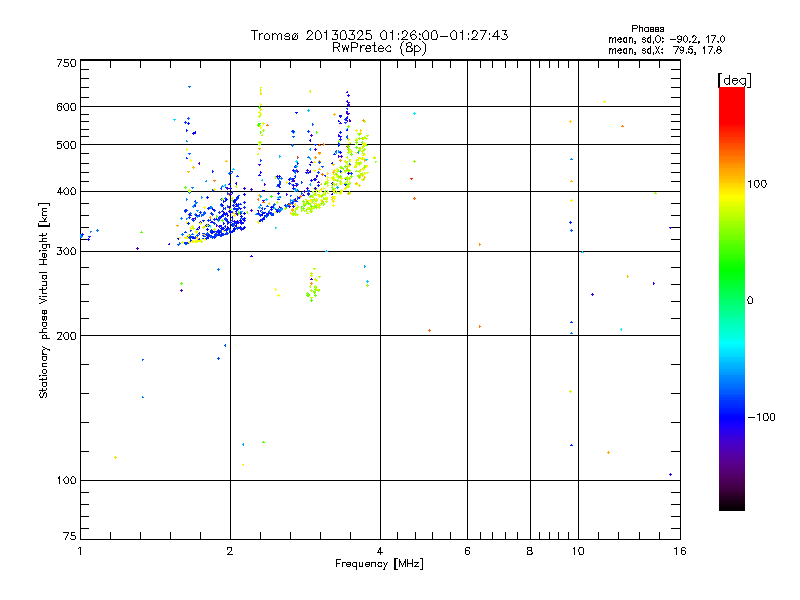The width and height of the screenshot is (800, 600).
Task: Click the 750 tick on the height axis
Action: coord(66,63)
